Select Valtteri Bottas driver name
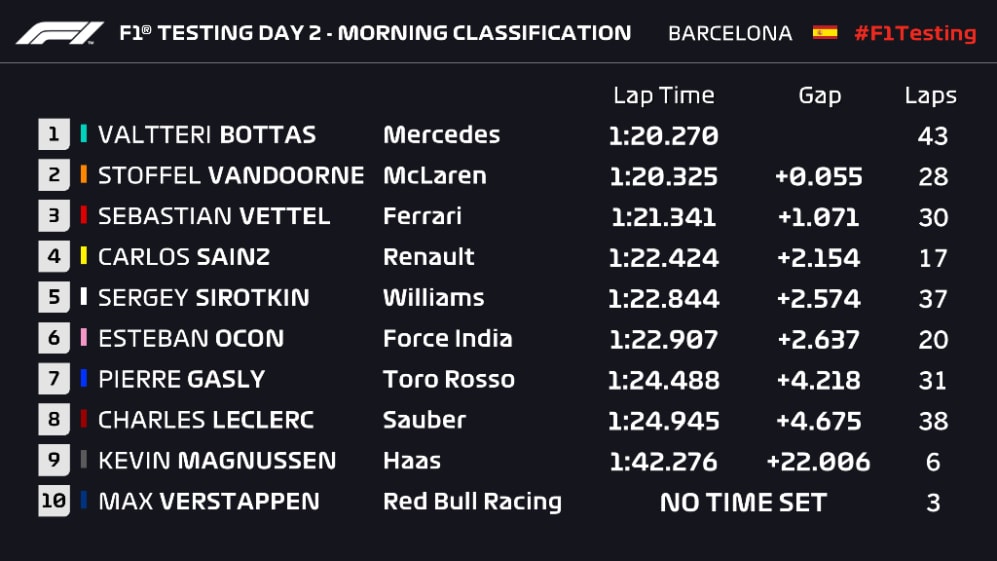Image resolution: width=997 pixels, height=561 pixels. tap(207, 134)
